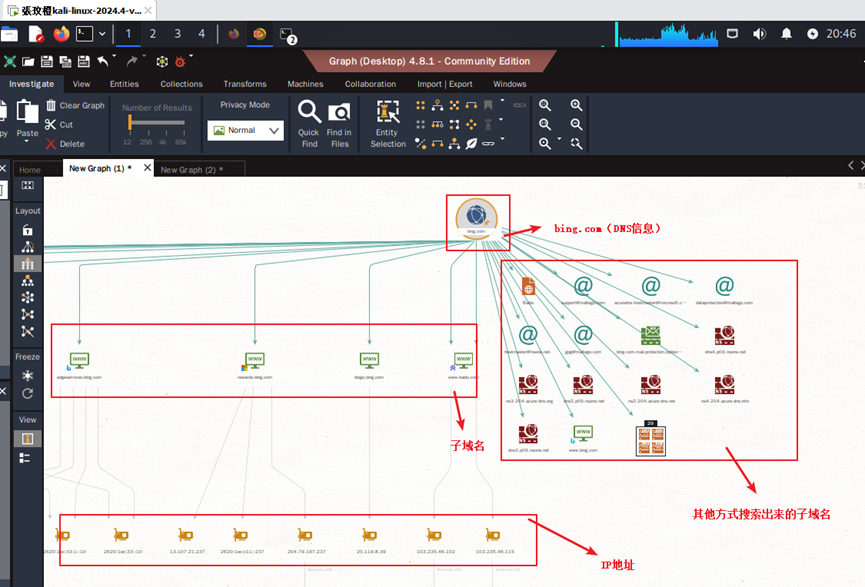Select the blogs.bing.com website entity
This screenshot has height=587, width=865.
tap(369, 360)
